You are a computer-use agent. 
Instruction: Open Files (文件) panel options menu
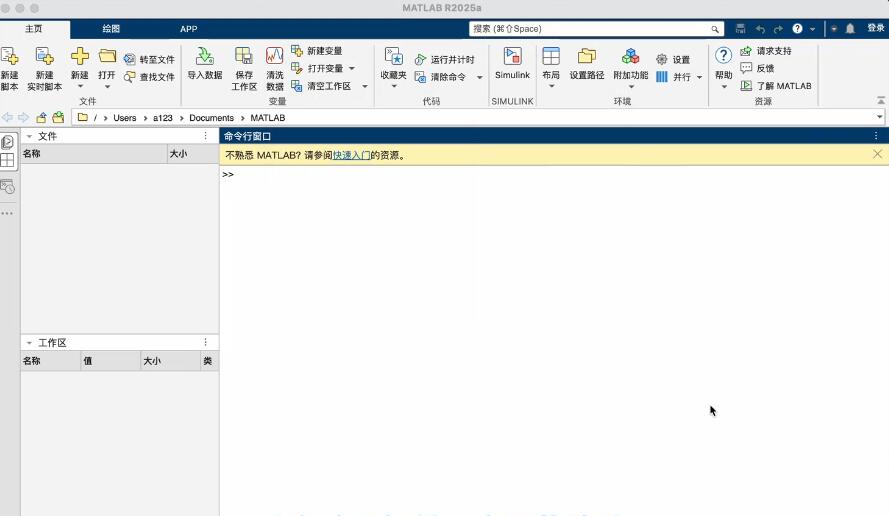click(206, 136)
